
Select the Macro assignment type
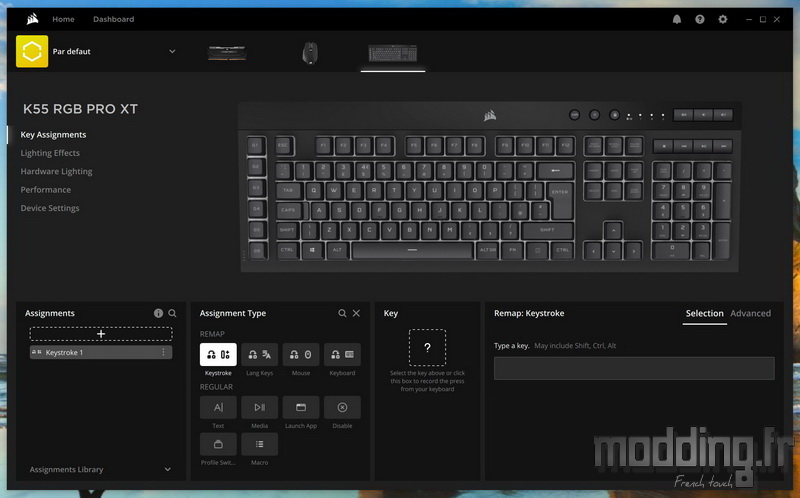tap(259, 444)
